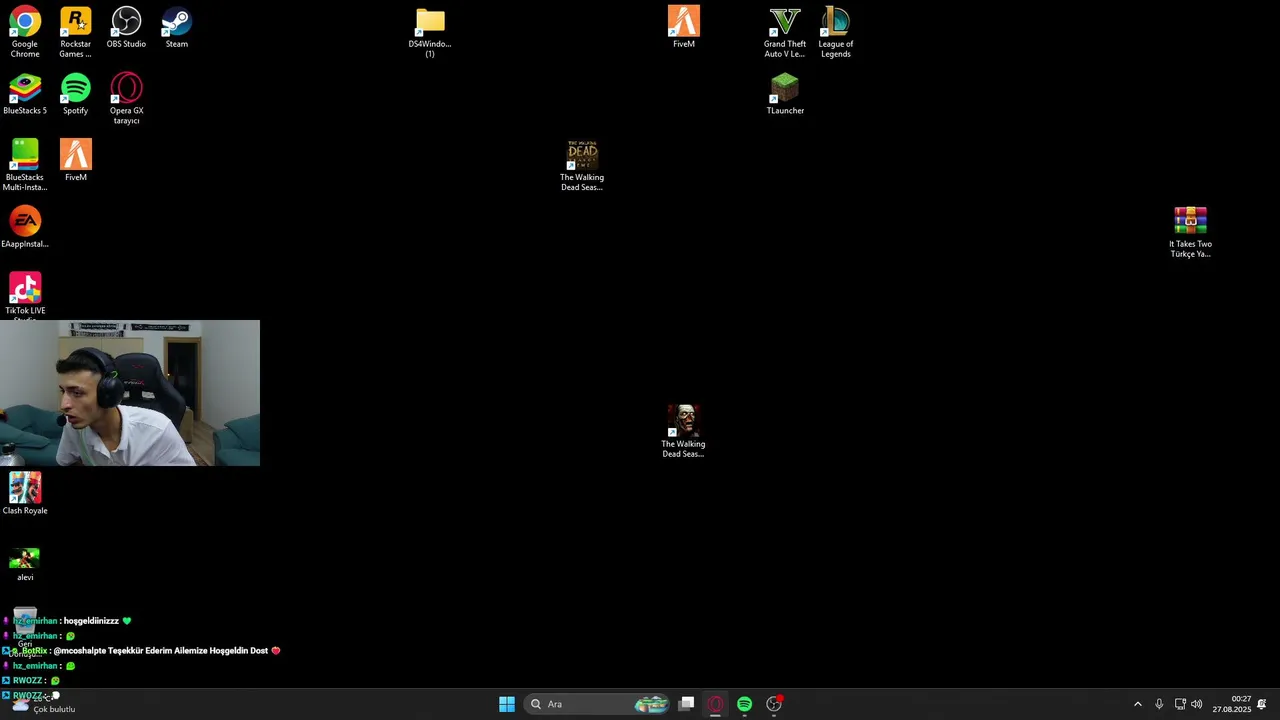
Task: Select the DS4Windows (1) folder
Action: coord(430,32)
